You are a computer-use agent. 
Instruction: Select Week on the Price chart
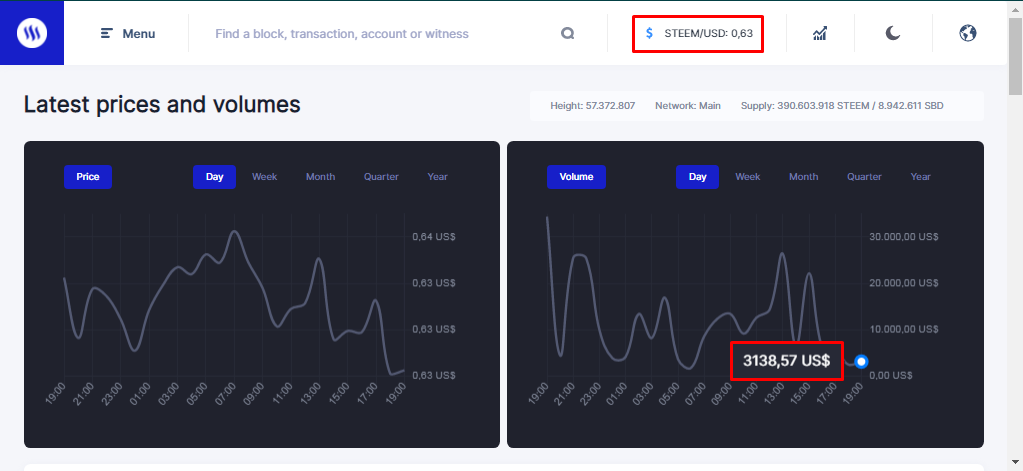pos(265,177)
